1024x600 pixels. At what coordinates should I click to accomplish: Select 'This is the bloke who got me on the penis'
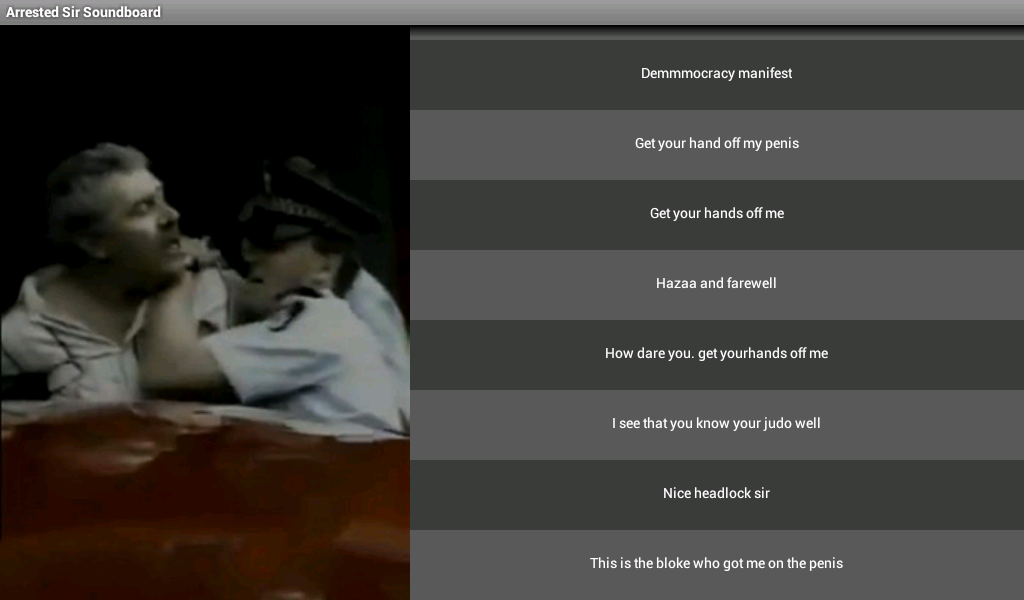(716, 564)
